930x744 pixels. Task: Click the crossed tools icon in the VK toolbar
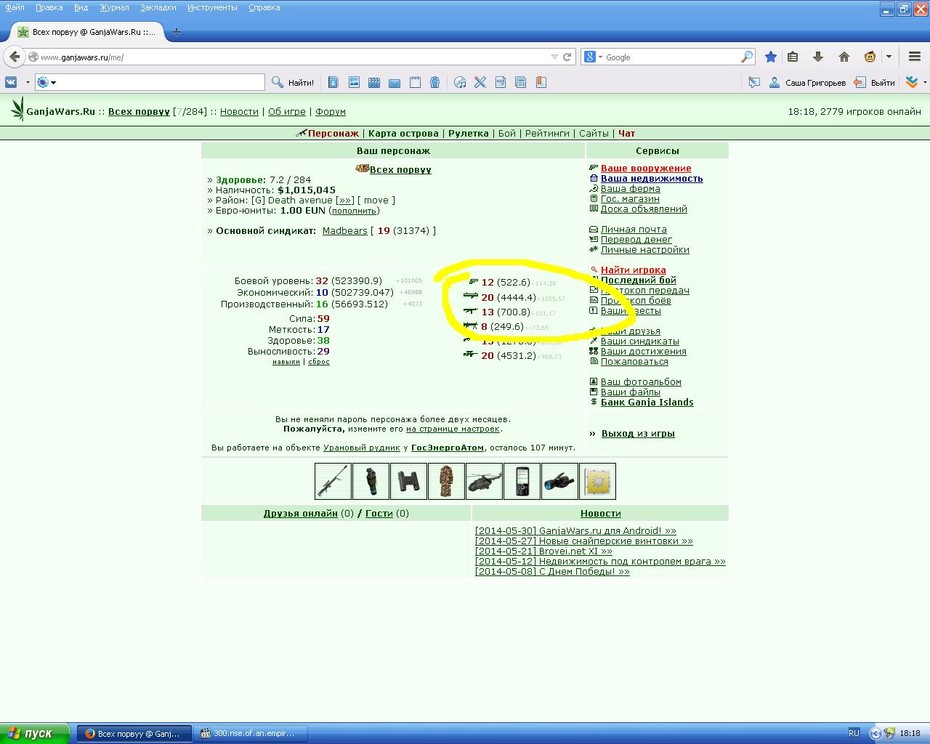[x=480, y=82]
